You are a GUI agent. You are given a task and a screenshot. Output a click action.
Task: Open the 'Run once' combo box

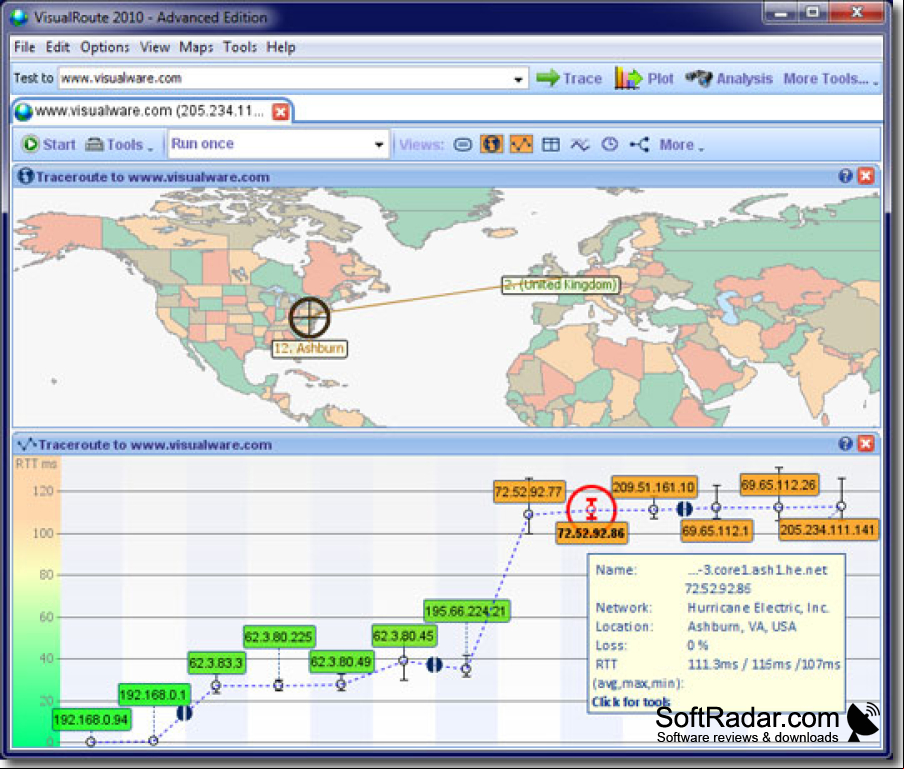[x=277, y=144]
